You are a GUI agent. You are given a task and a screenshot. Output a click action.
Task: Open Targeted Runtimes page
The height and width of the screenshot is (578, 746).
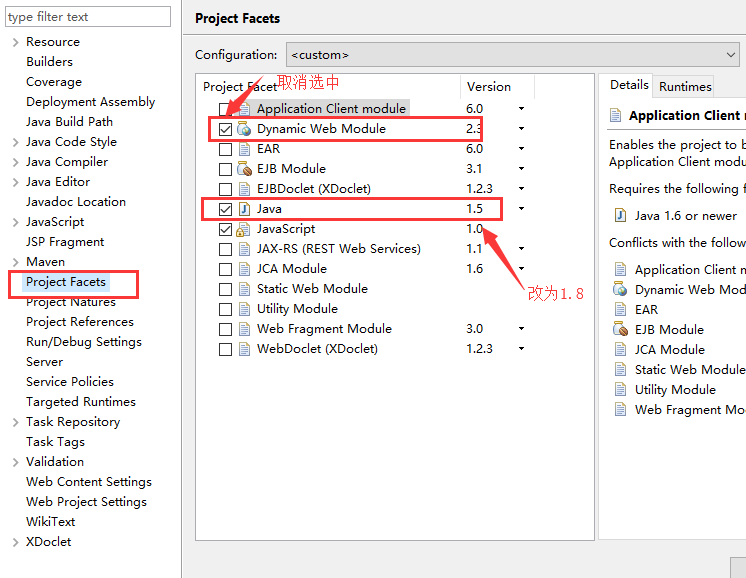coord(81,402)
